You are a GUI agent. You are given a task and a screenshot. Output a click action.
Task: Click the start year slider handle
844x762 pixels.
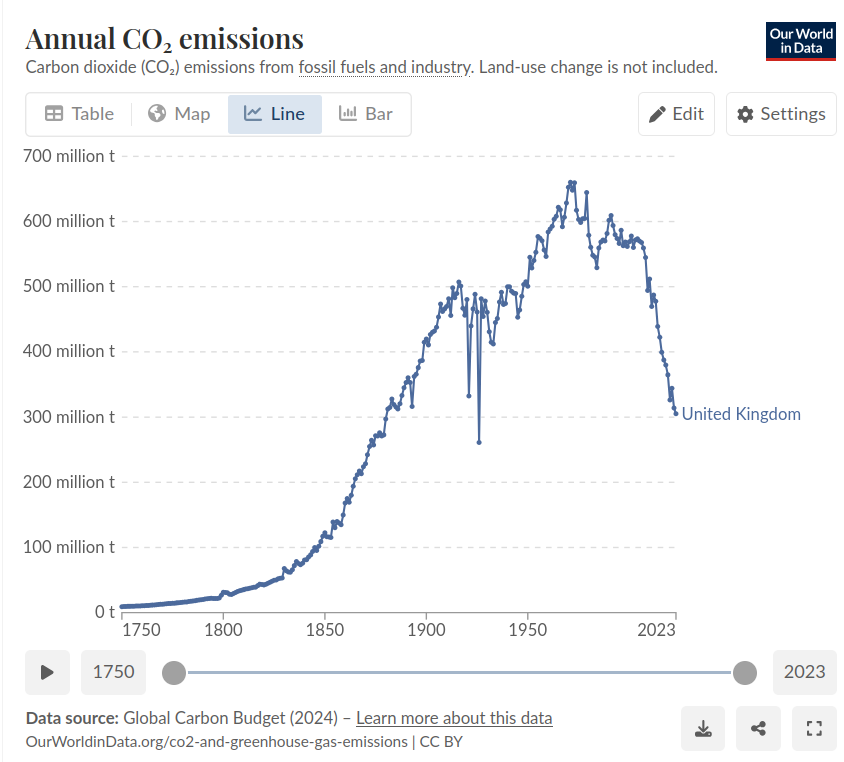[174, 672]
